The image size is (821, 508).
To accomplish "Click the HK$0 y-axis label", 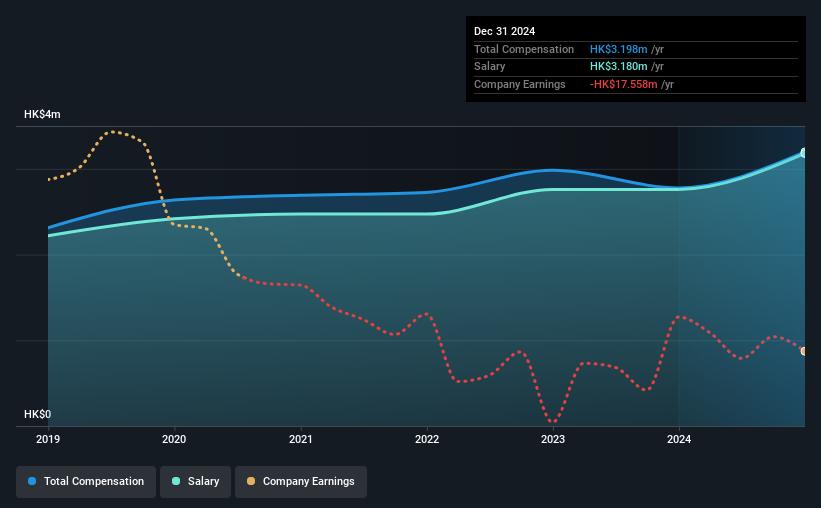I will click(x=38, y=414).
